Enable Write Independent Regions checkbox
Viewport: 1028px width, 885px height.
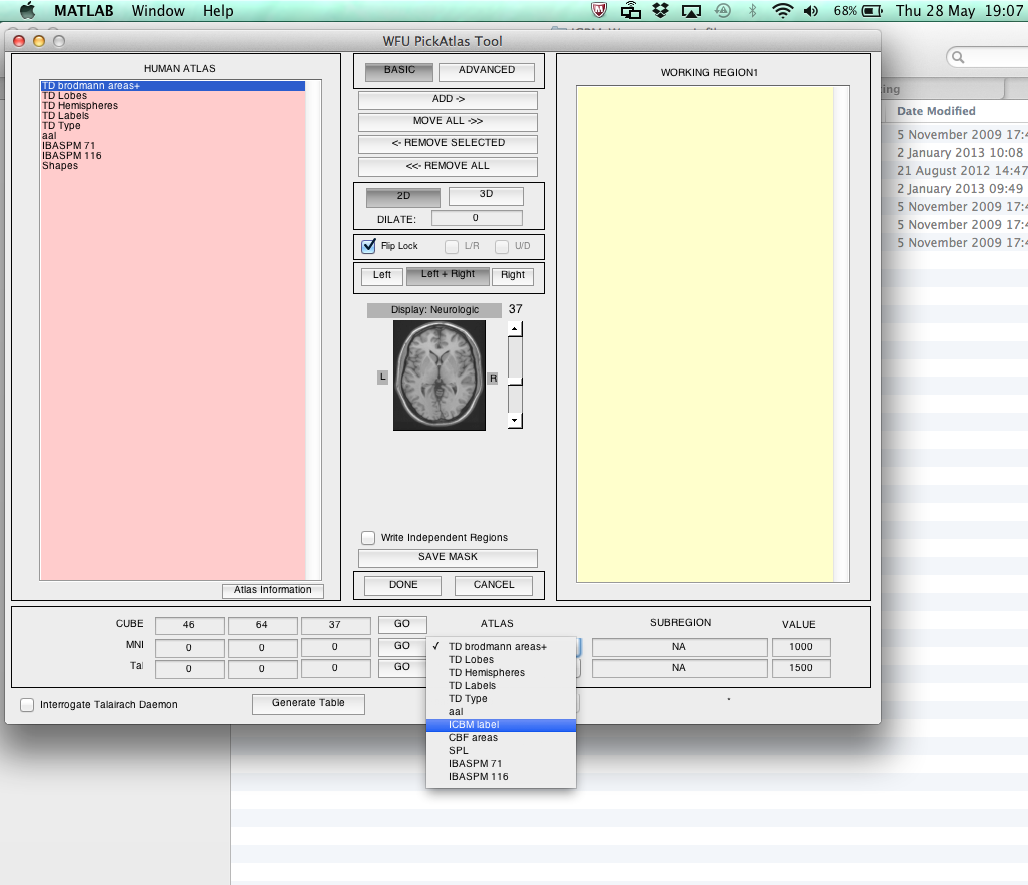click(369, 538)
